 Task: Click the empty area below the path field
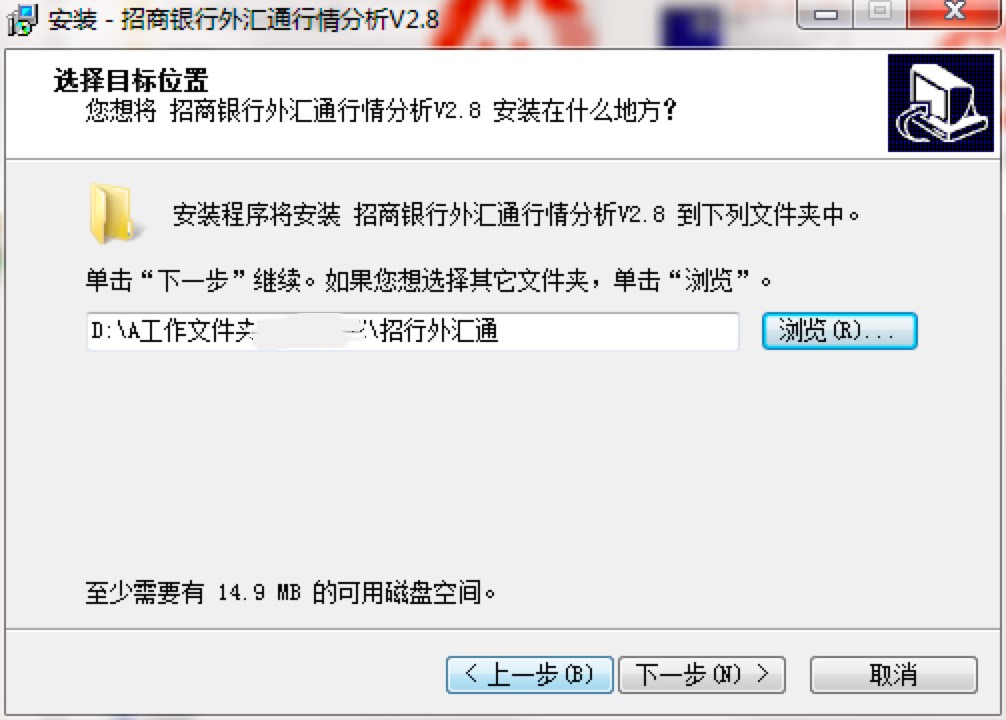coord(500,462)
